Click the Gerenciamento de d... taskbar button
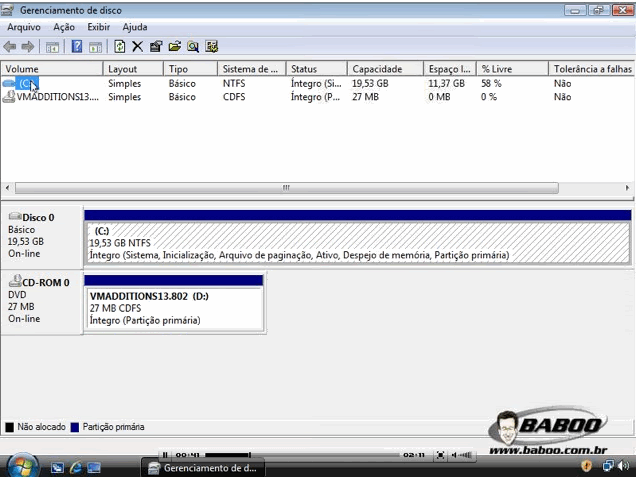Screen dimensions: 636x477 pos(203,468)
